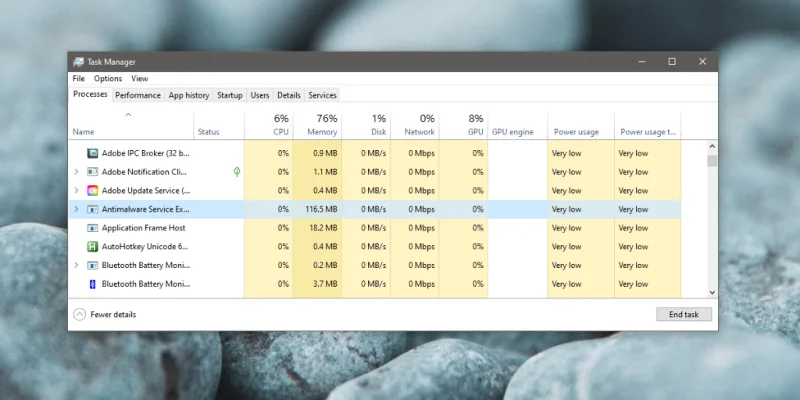
Task: Click the Fewer details link text
Action: click(x=113, y=315)
